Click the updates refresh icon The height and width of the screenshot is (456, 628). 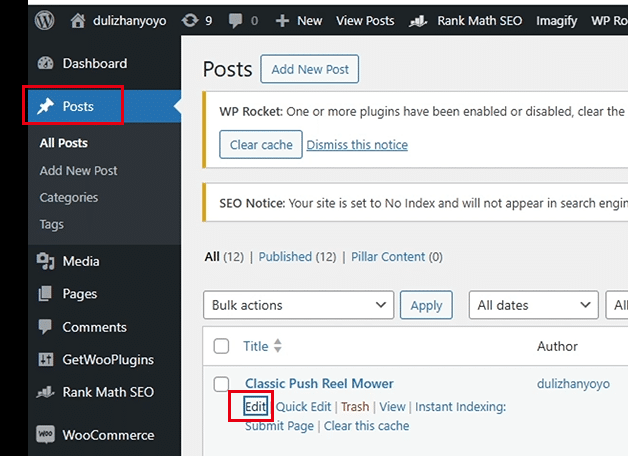[190, 20]
